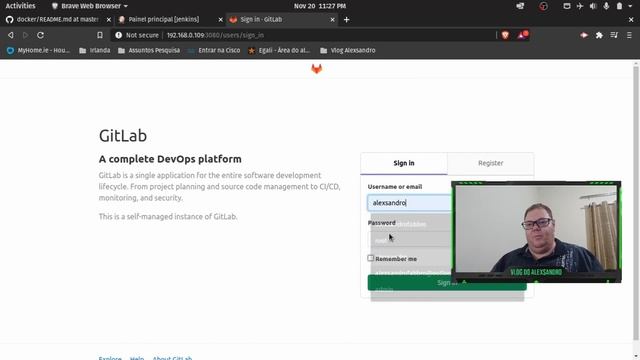The height and width of the screenshot is (360, 640).
Task: Switch to the Register tab
Action: pos(491,163)
